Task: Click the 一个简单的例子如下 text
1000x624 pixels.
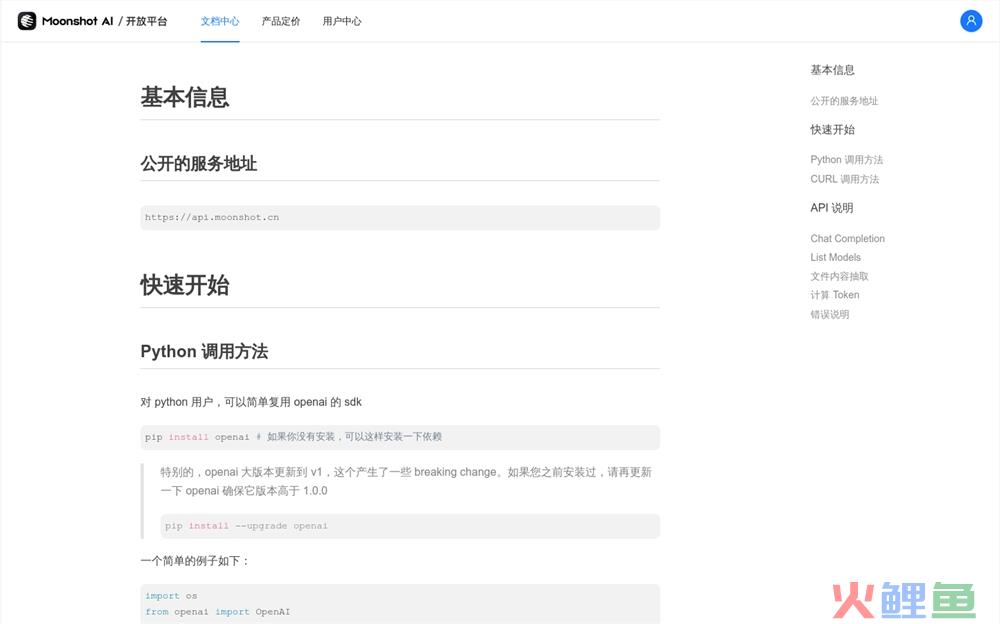Action: tap(195, 561)
